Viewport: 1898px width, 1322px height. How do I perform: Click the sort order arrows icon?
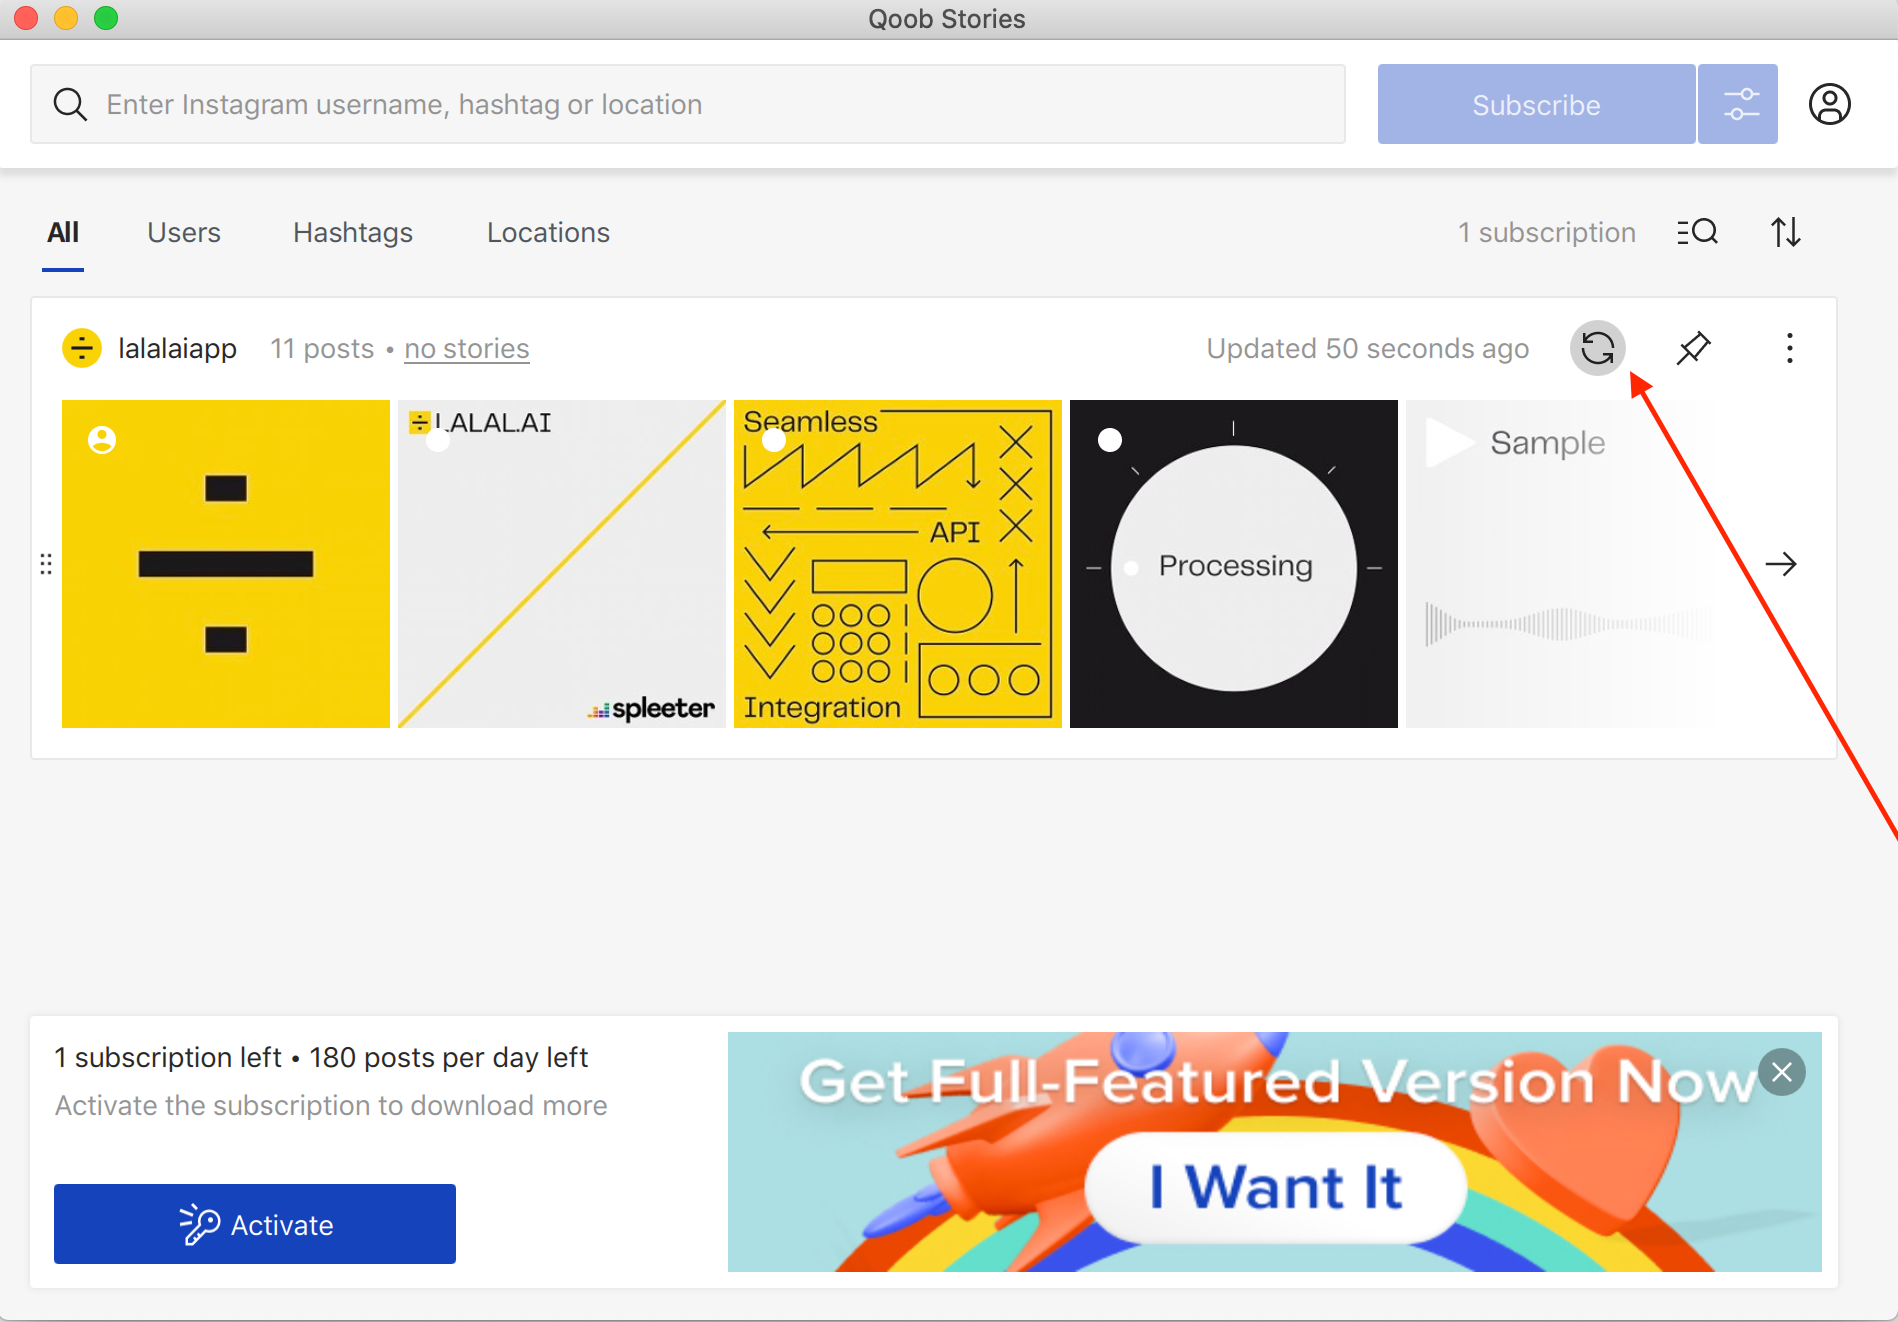[1786, 232]
